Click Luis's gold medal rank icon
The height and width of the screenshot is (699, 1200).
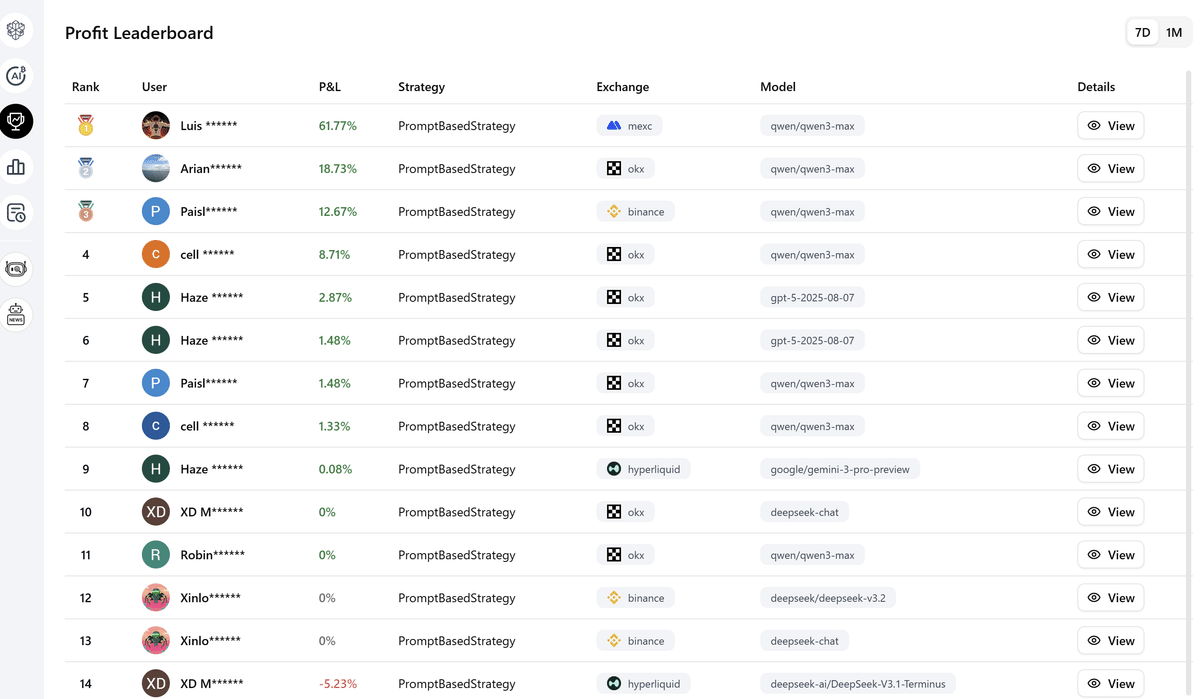coord(86,126)
